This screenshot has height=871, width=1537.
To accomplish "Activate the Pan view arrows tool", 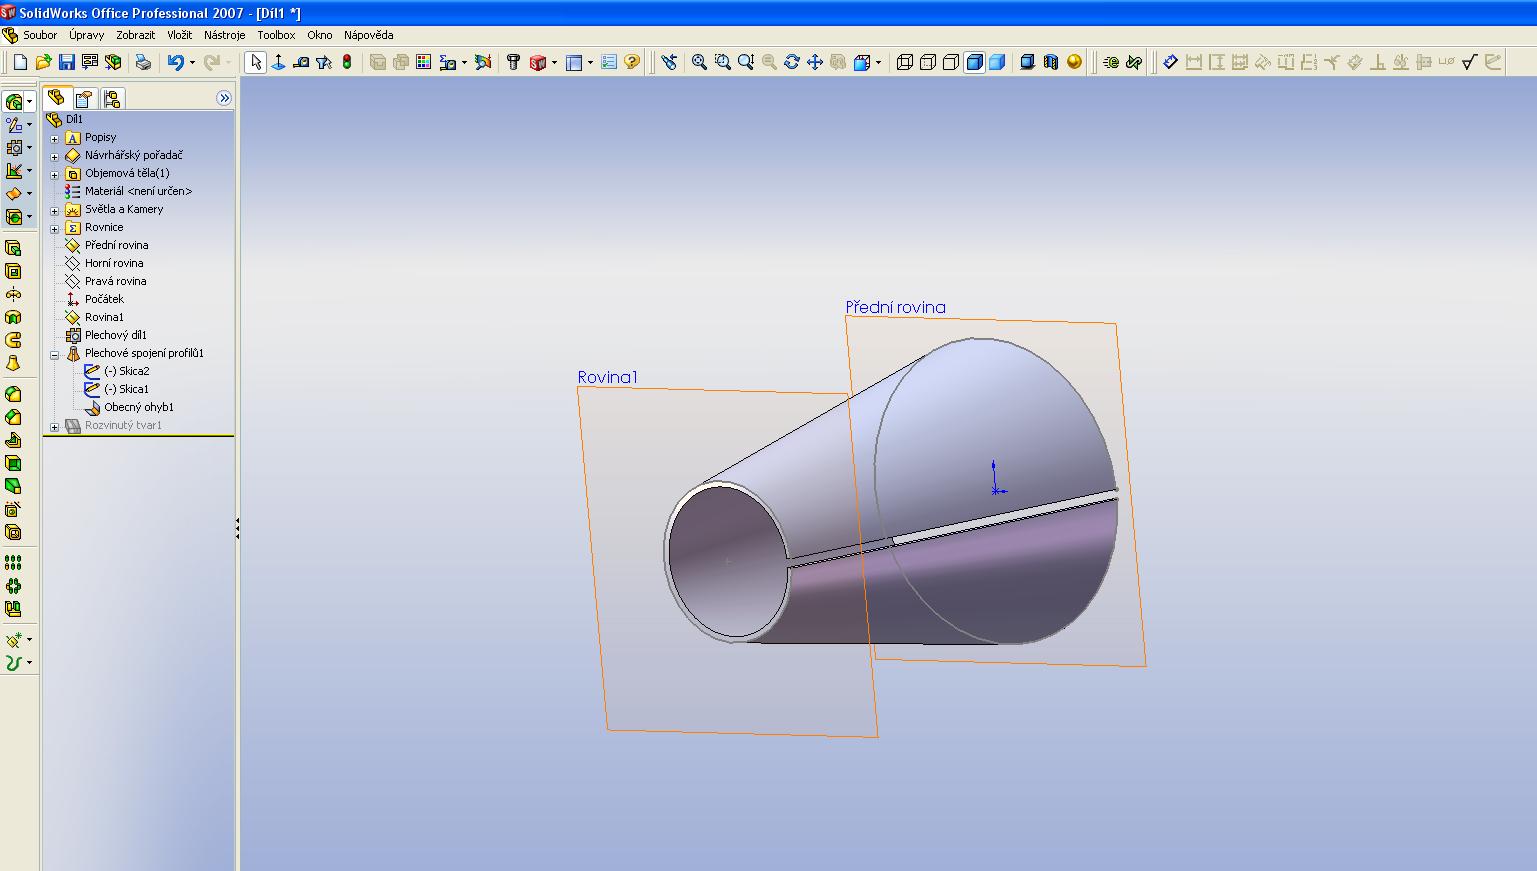I will (x=815, y=62).
